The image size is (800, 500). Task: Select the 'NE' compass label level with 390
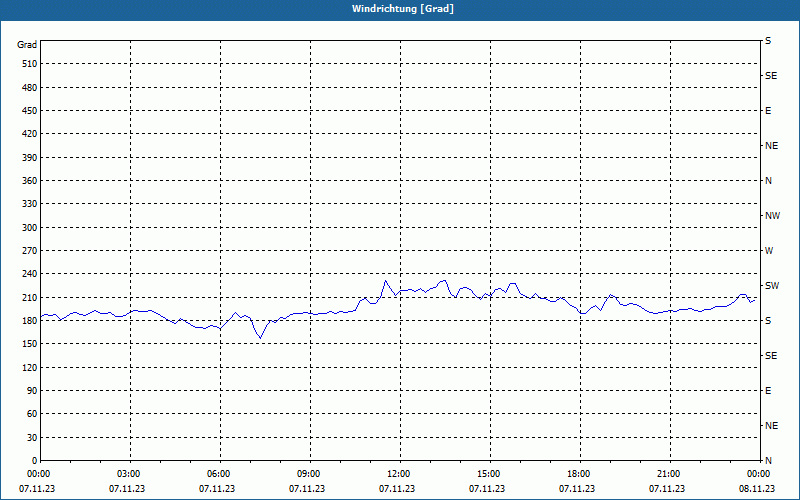coord(771,146)
